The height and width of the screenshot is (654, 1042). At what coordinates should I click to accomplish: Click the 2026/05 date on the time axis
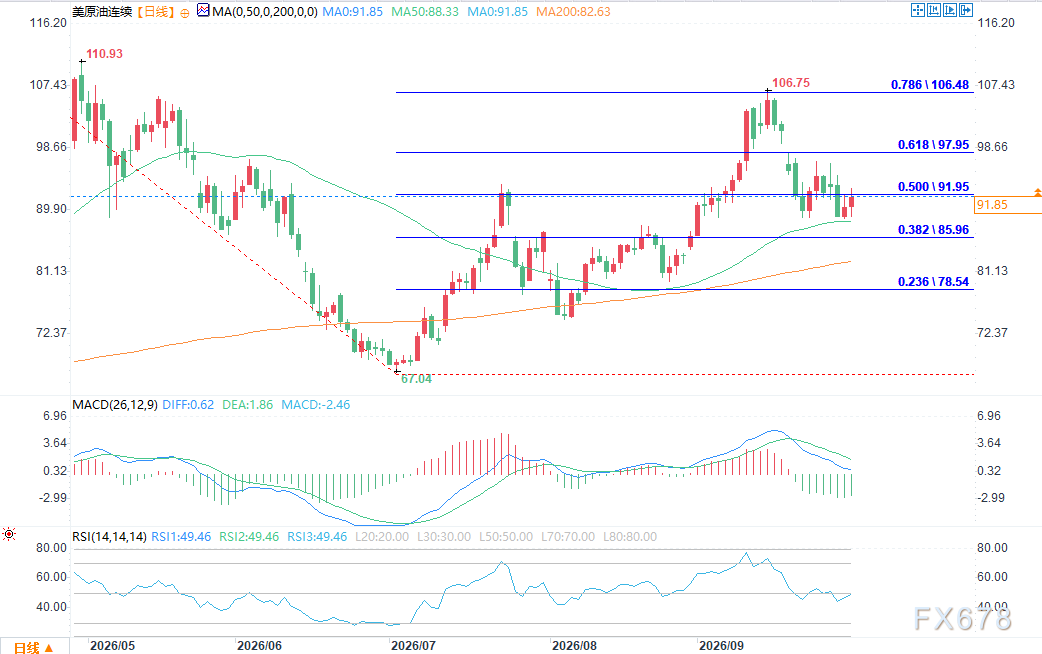coord(112,646)
